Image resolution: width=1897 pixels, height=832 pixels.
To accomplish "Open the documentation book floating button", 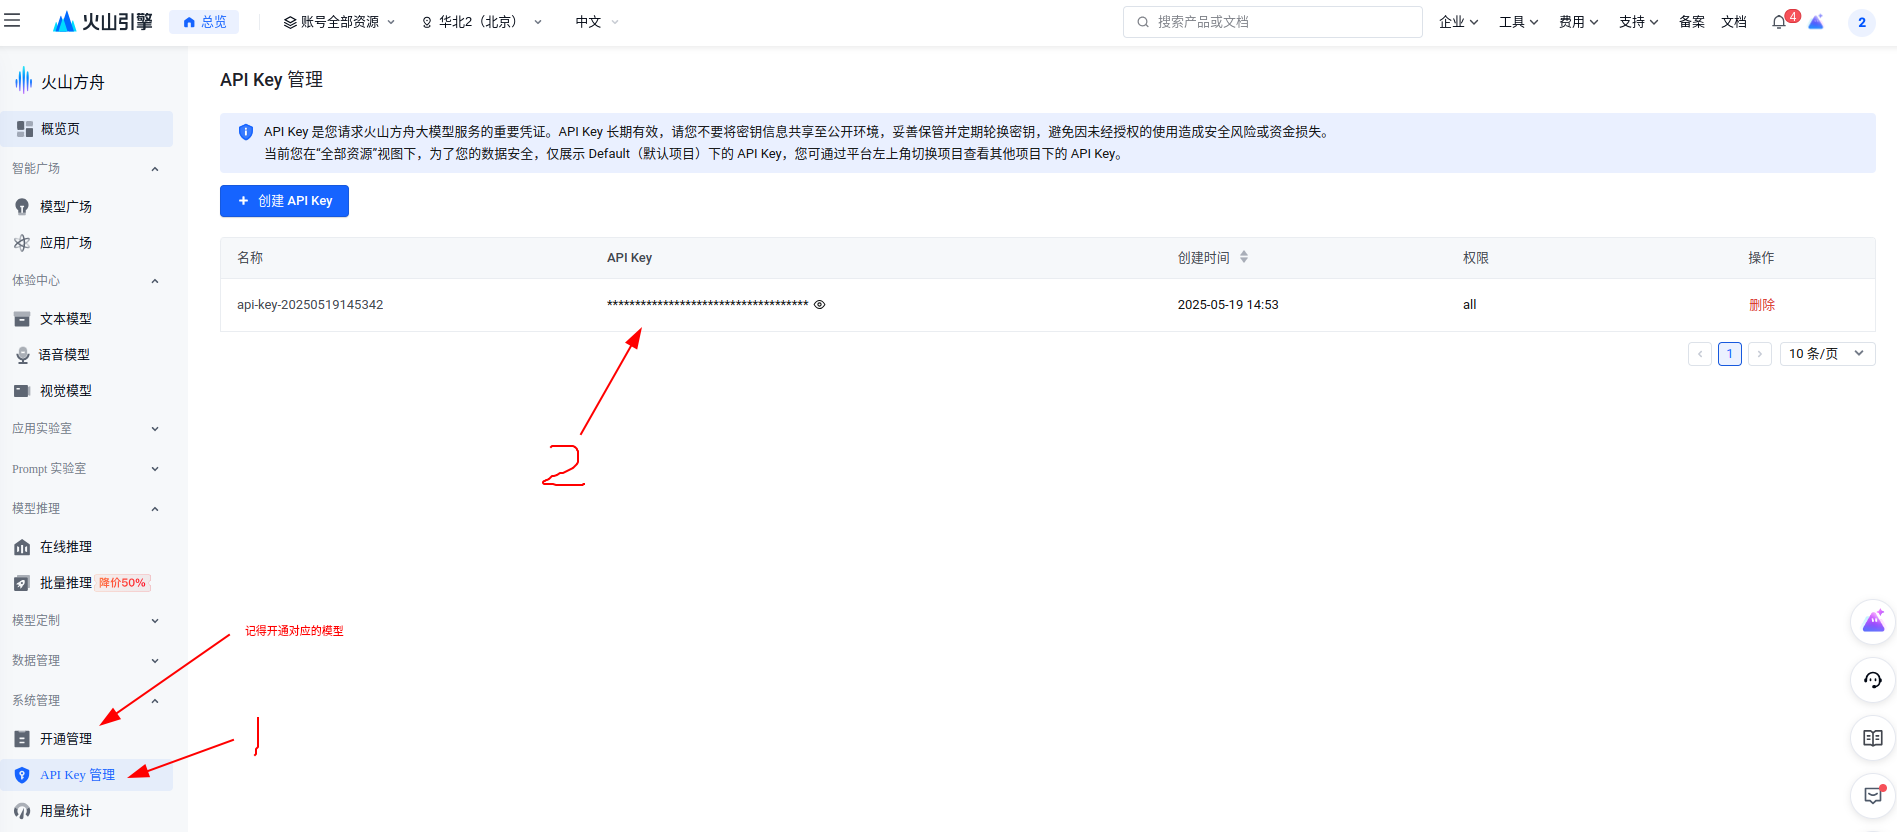I will coord(1873,738).
